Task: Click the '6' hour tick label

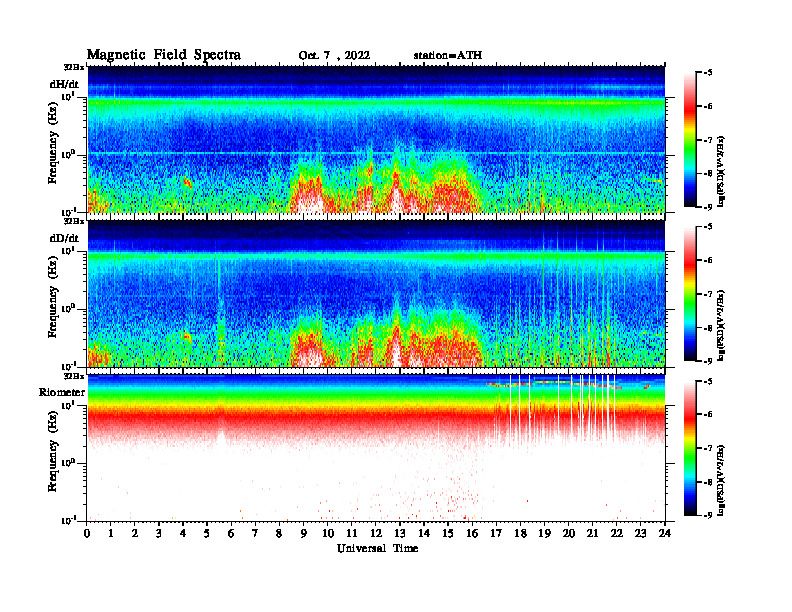Action: [x=231, y=534]
